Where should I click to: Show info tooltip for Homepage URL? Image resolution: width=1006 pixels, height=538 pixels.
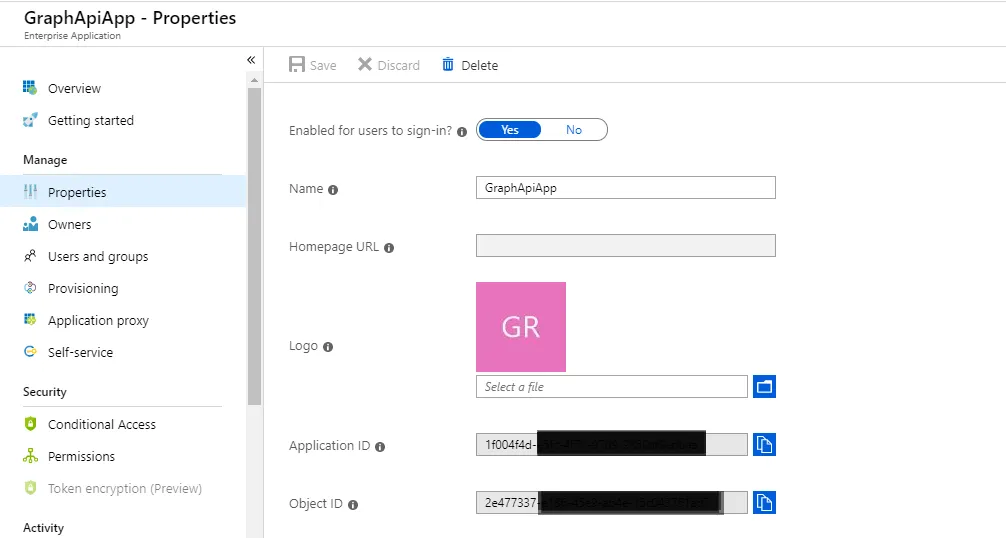tap(389, 248)
